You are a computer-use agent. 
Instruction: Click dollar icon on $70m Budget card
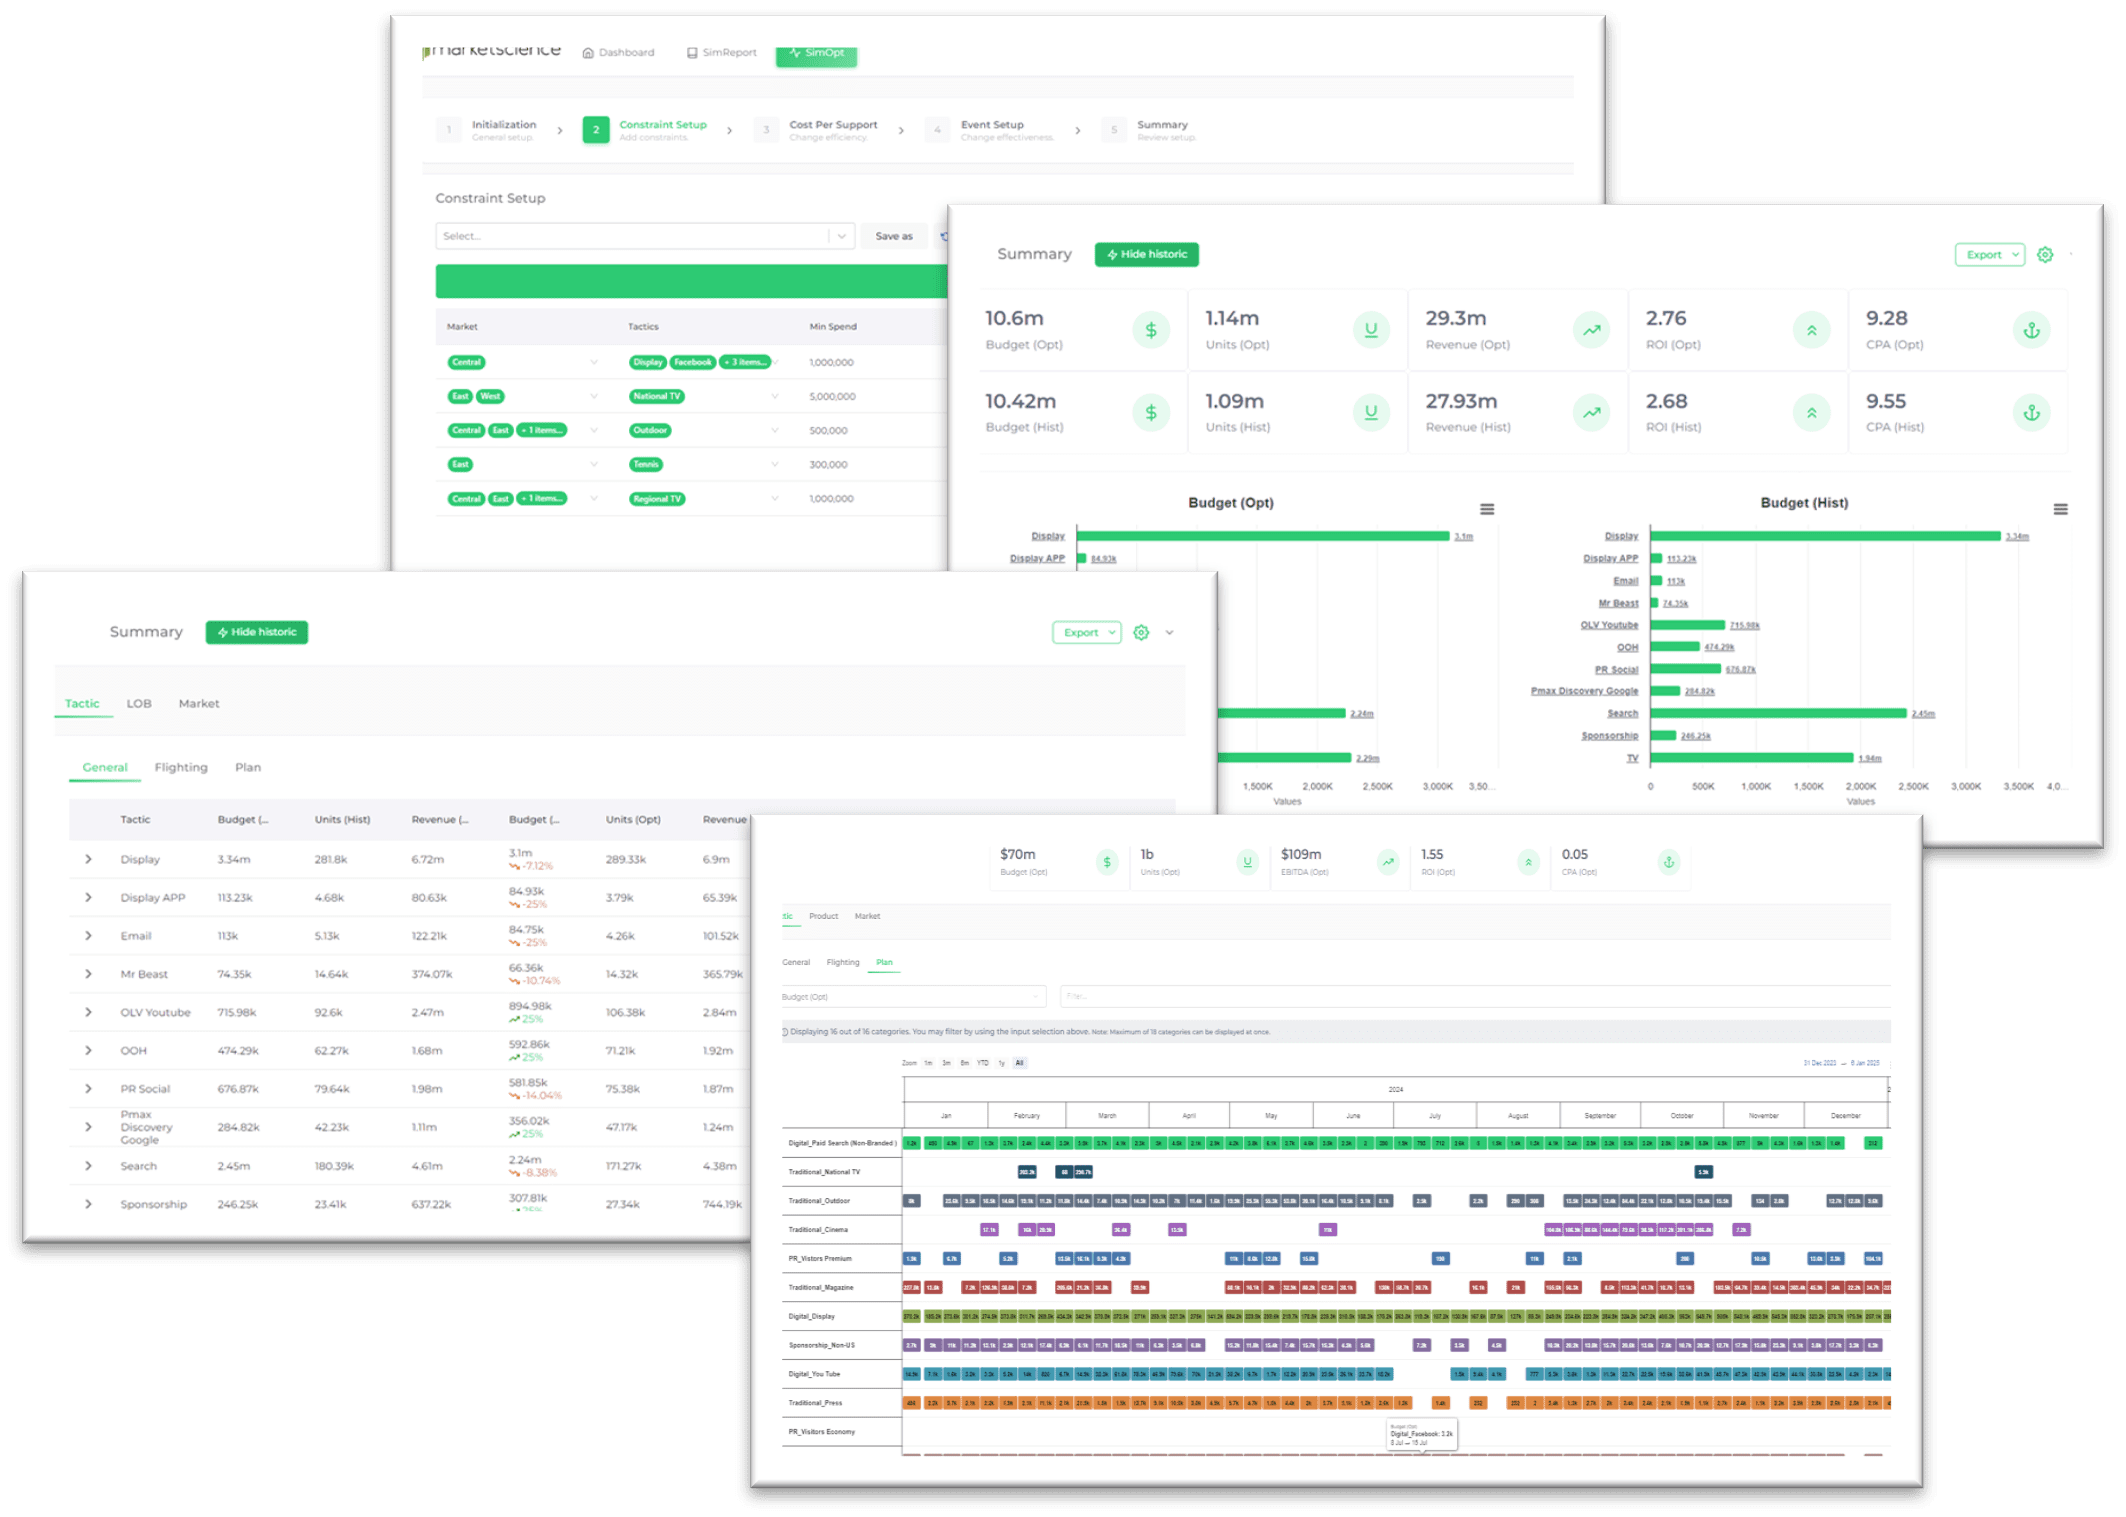[1107, 862]
